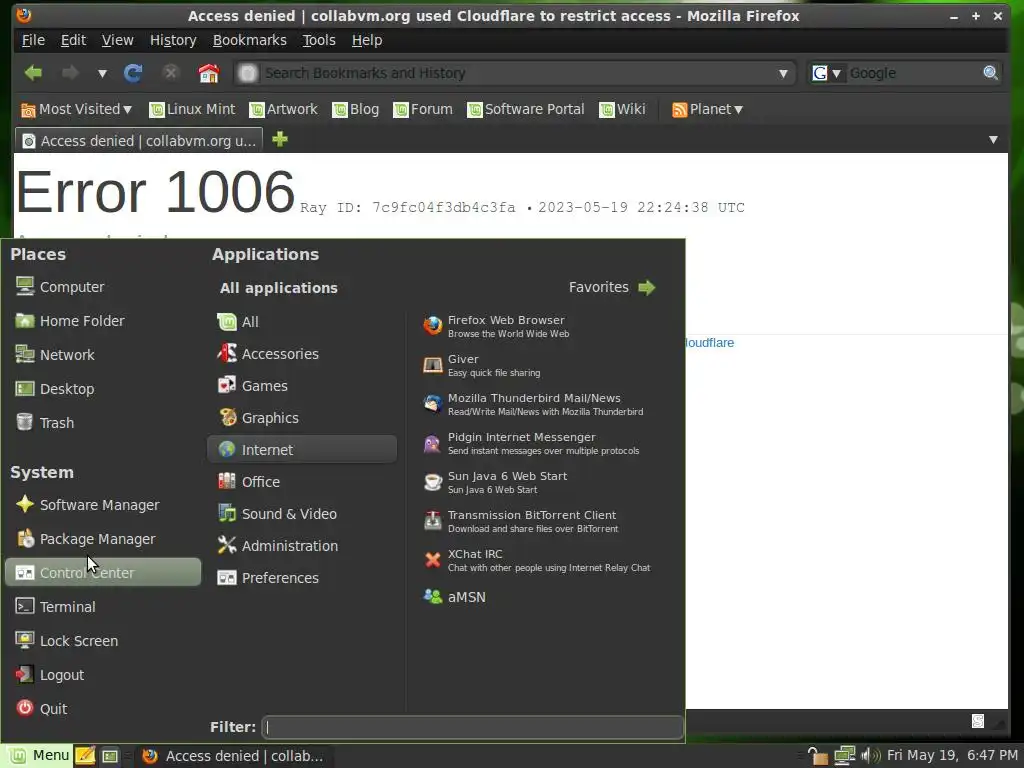1024x768 pixels.
Task: Expand the Planet bookmarks dropdown
Action: [708, 109]
